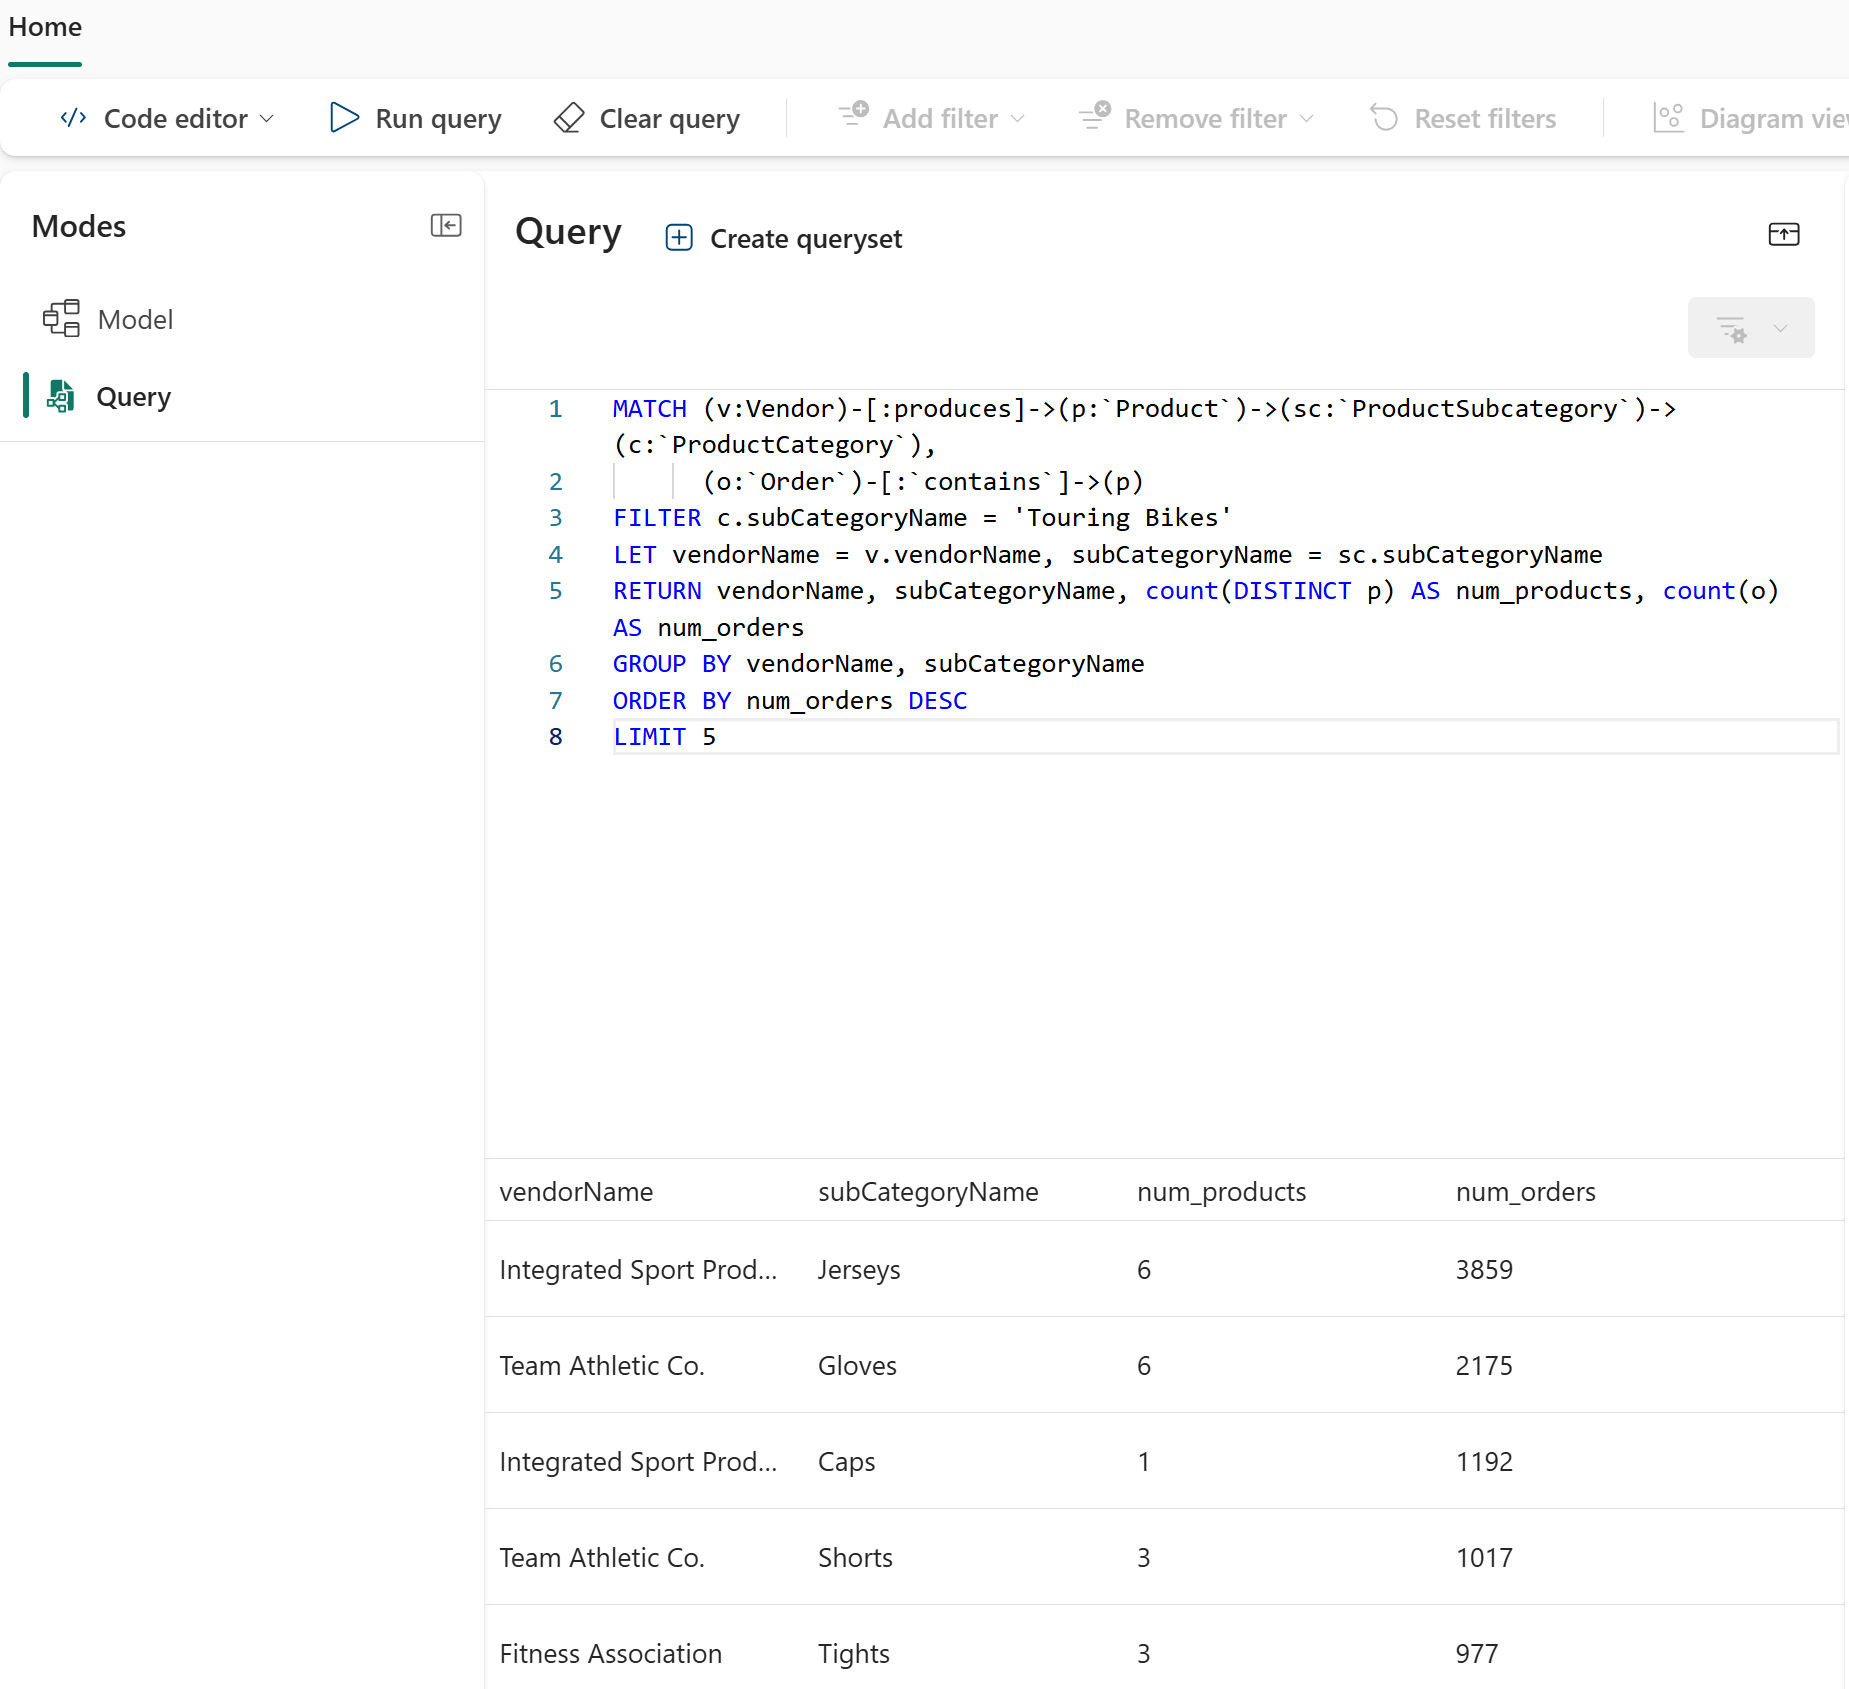Click the num_orders column header
Image resolution: width=1849 pixels, height=1689 pixels.
(1525, 1191)
